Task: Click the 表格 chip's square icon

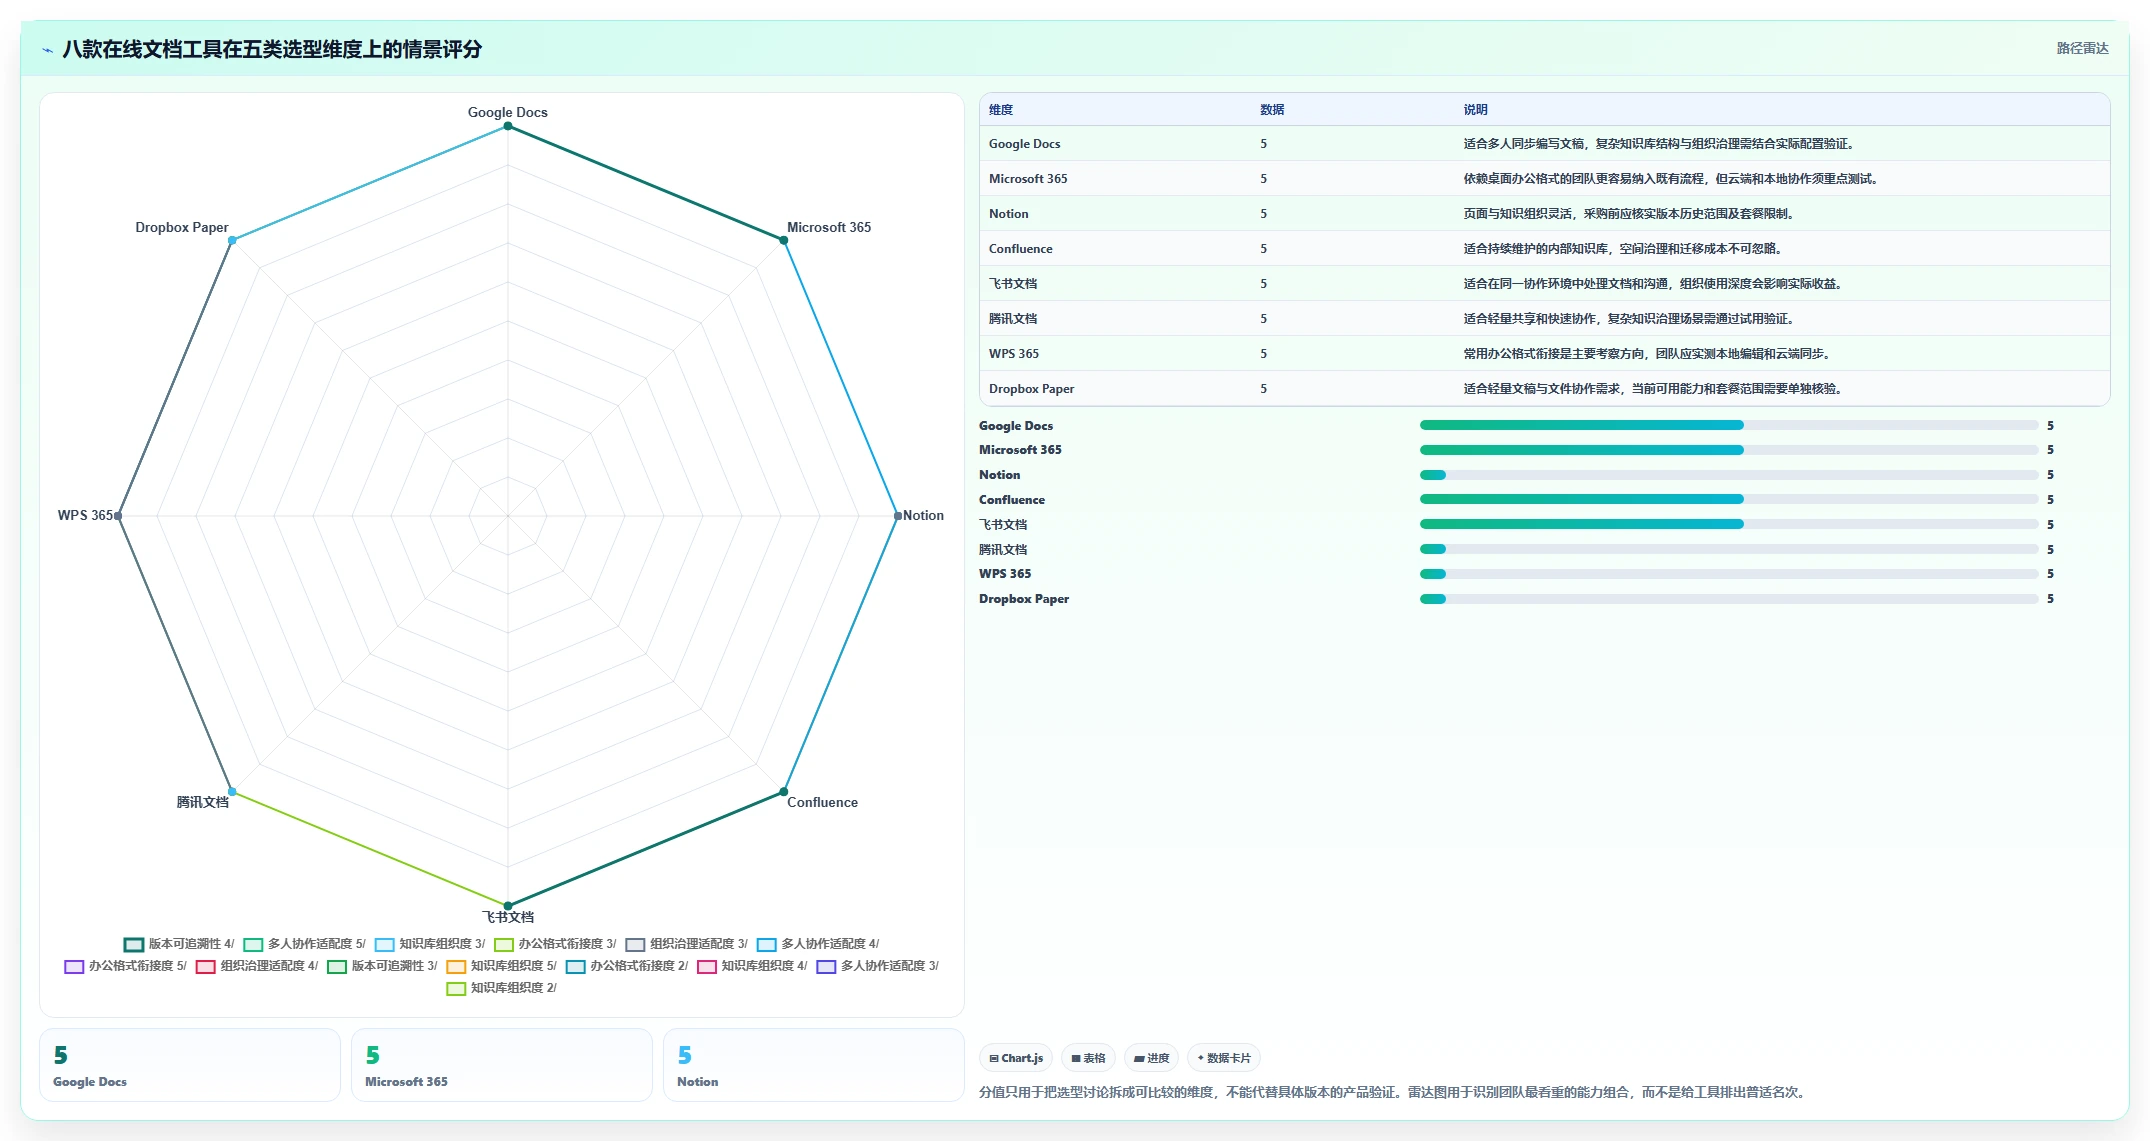Action: coord(1076,1058)
